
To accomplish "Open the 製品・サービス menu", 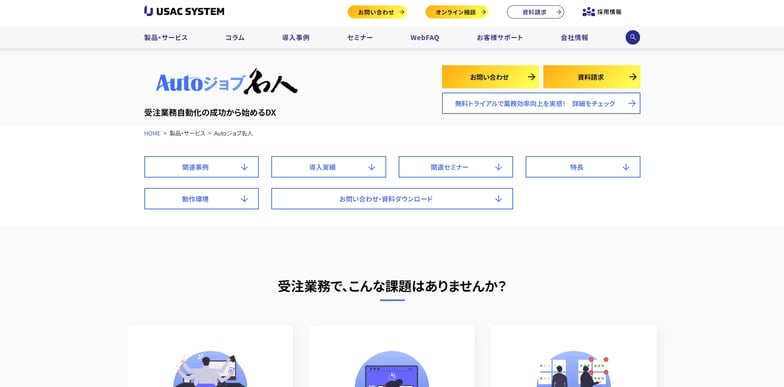I will (x=166, y=38).
